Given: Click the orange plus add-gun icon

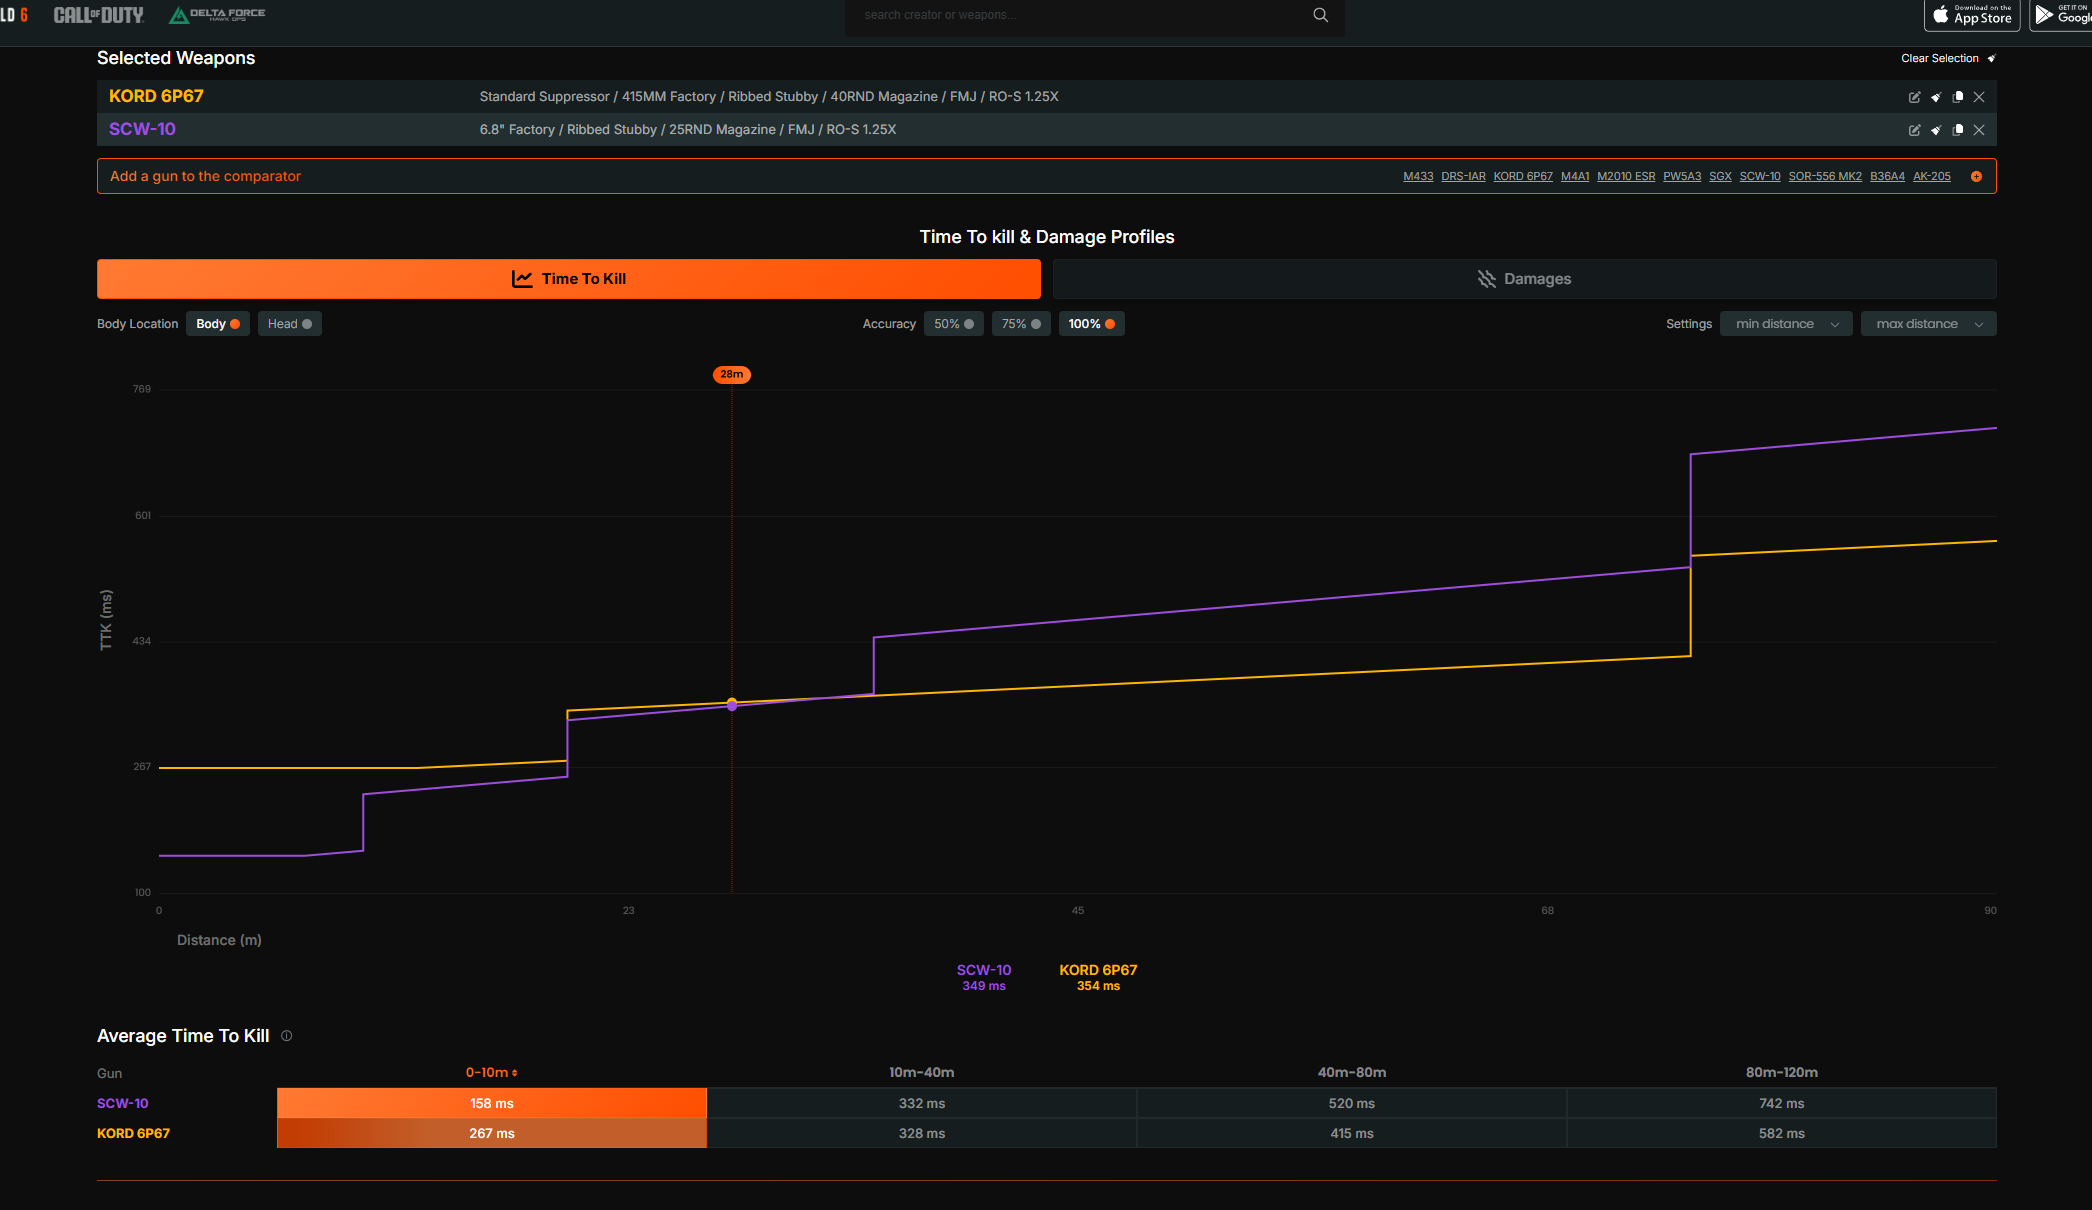Looking at the screenshot, I should (x=1976, y=176).
